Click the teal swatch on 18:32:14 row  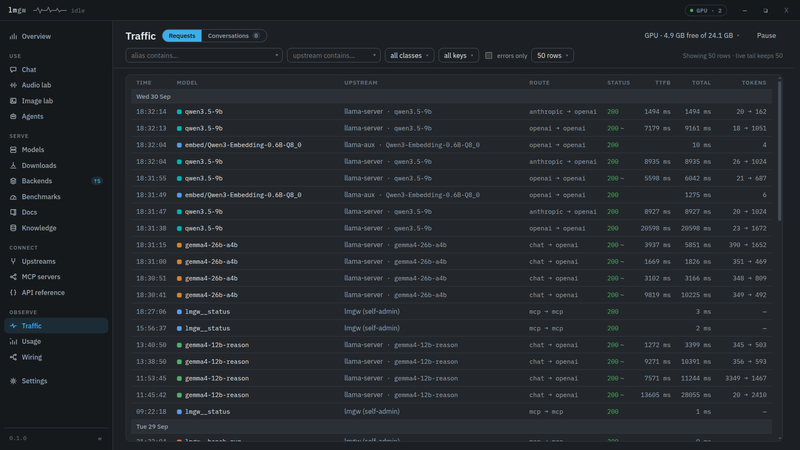pos(179,112)
